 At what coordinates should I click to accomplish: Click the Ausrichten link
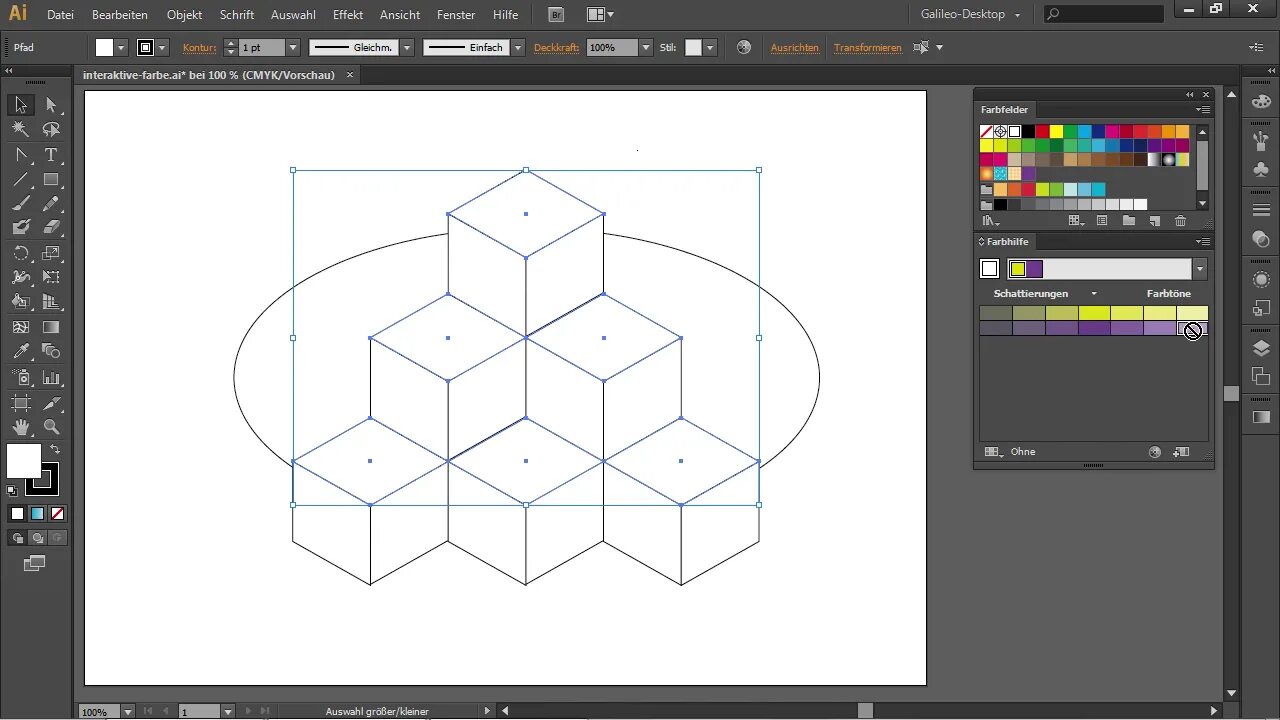(x=795, y=47)
